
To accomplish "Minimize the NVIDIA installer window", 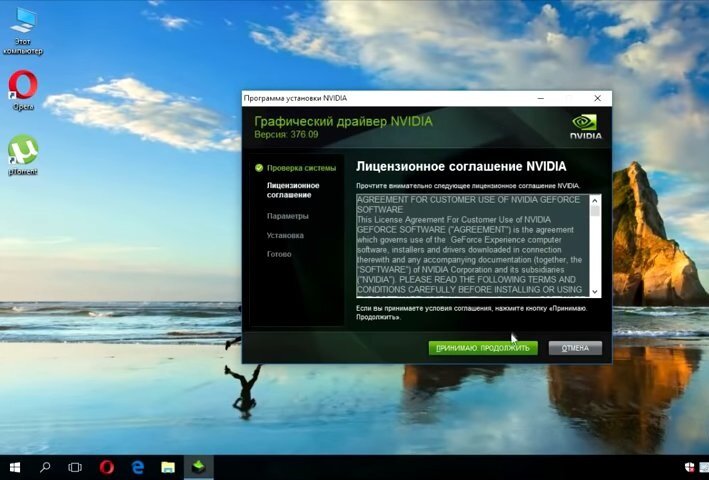I will (541, 98).
